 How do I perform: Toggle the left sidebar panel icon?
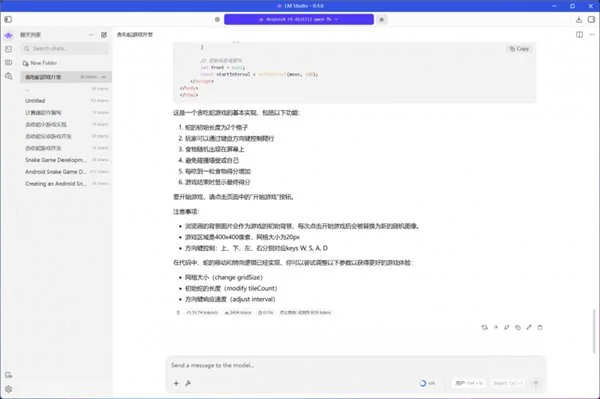(8, 19)
